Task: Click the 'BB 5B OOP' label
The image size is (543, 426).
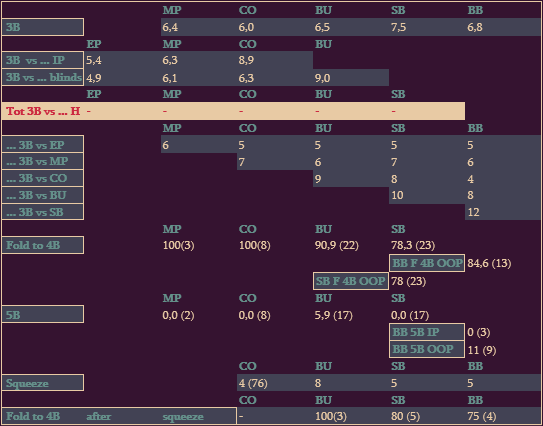Action: tap(427, 349)
